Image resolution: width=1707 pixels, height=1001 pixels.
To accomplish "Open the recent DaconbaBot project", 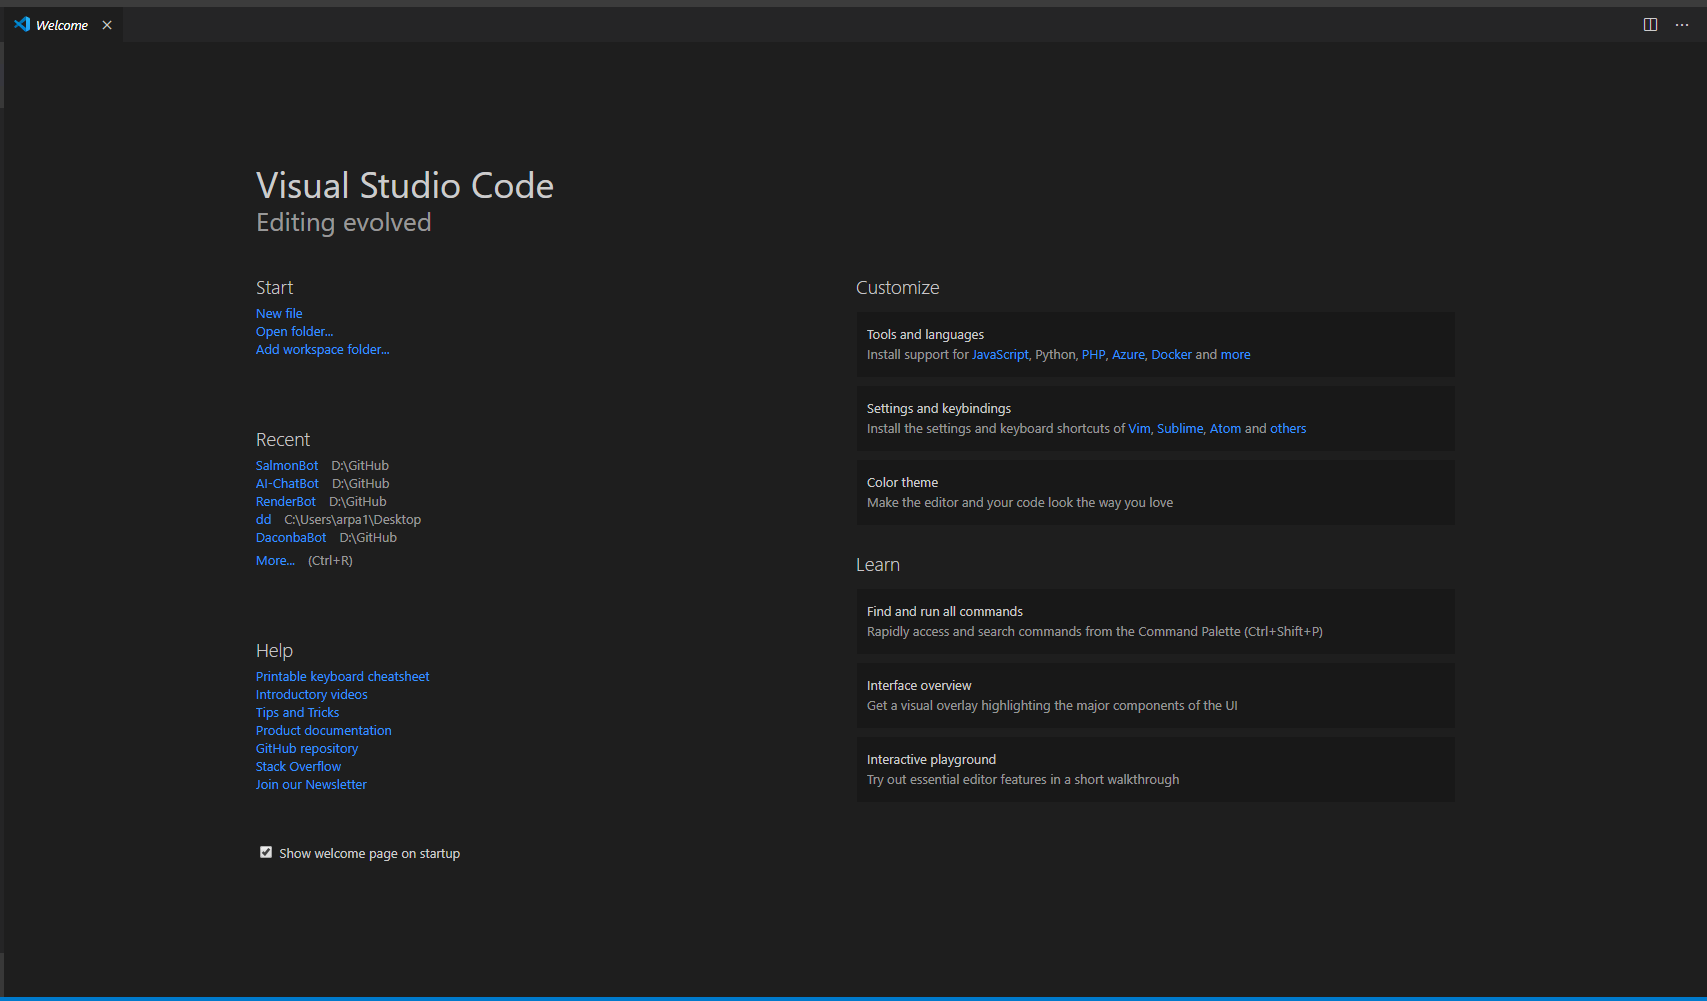I will click(291, 537).
